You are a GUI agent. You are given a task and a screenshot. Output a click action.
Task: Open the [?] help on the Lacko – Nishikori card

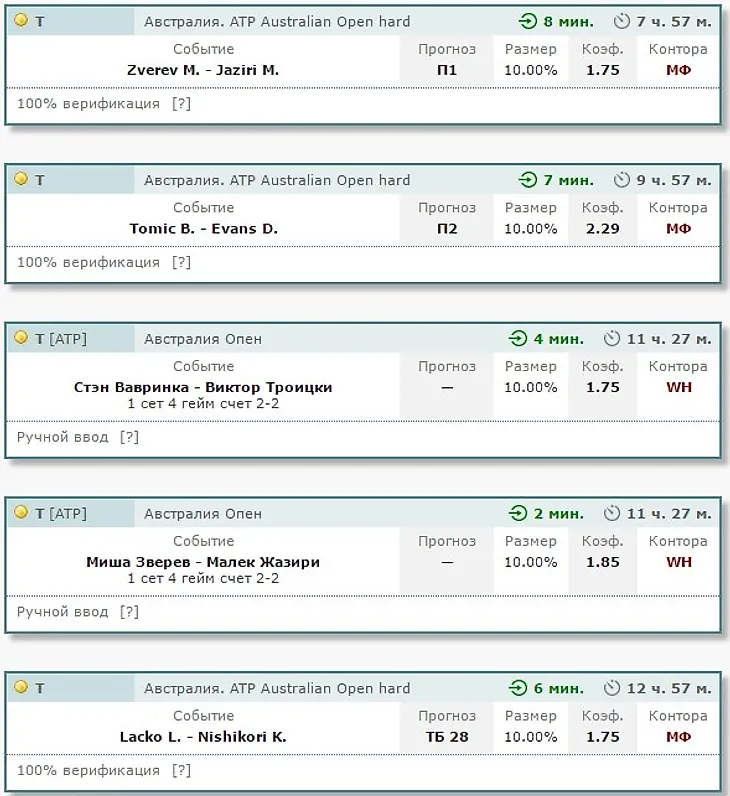181,771
